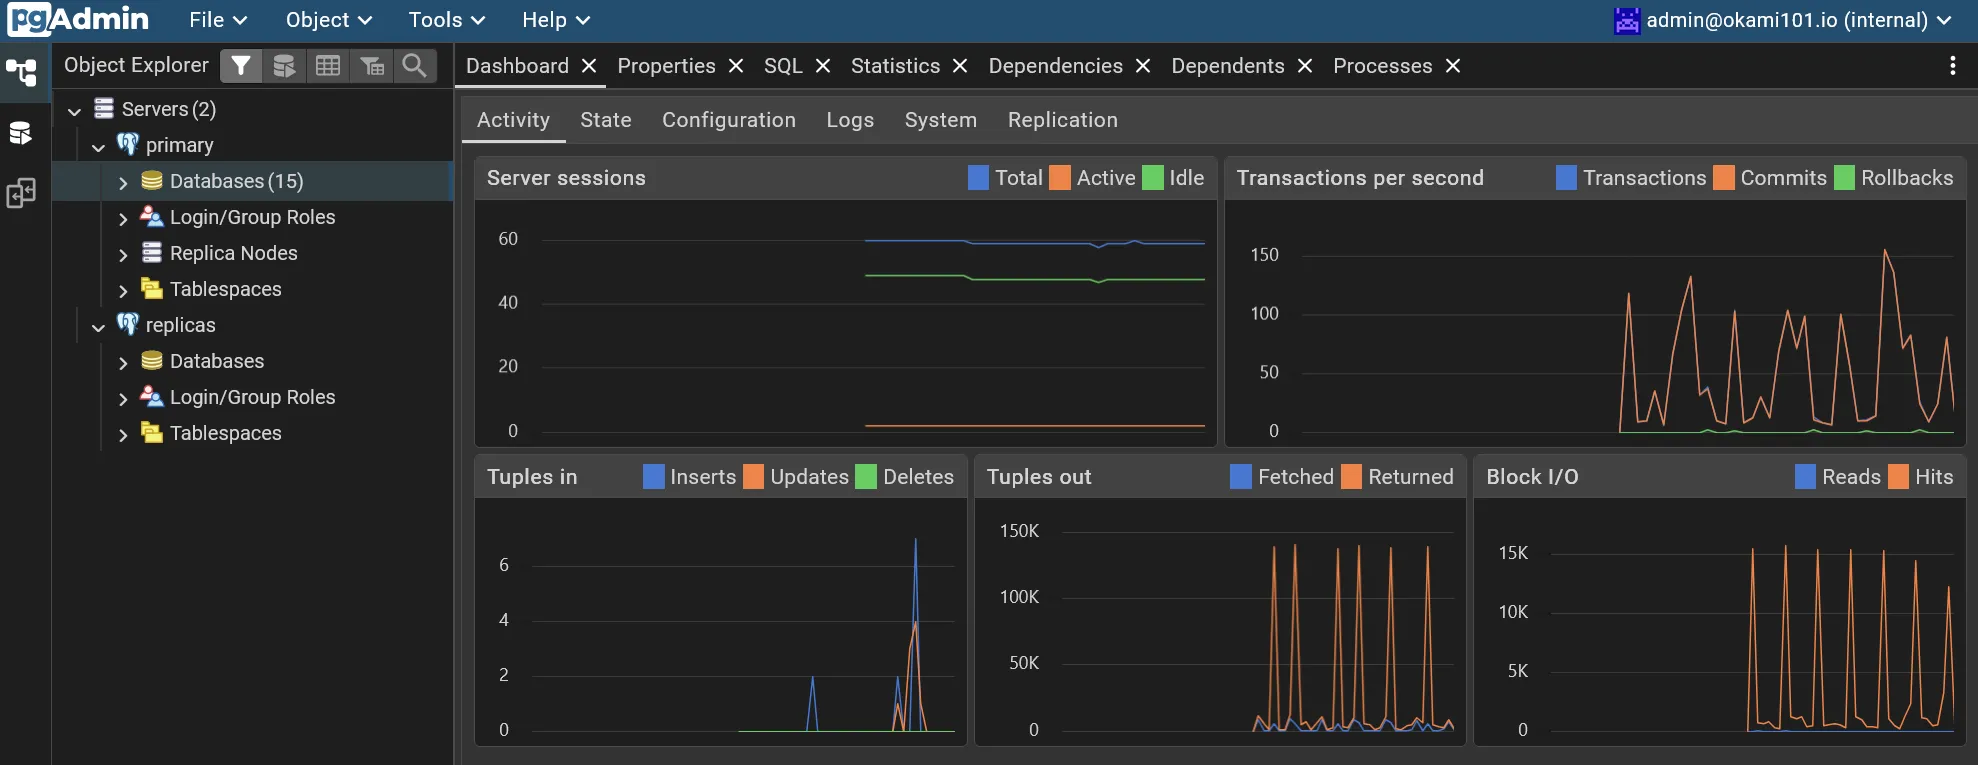Expand the Replica Nodes node
This screenshot has height=765, width=1978.
pyautogui.click(x=123, y=255)
